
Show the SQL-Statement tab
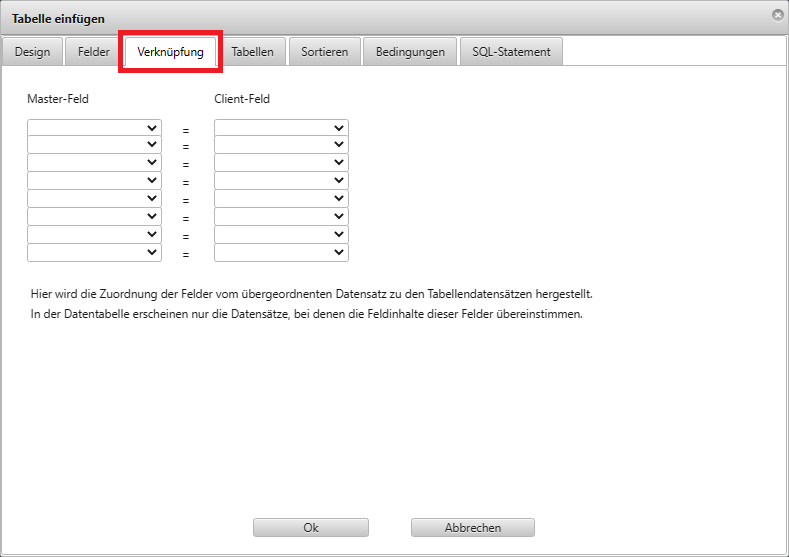click(511, 52)
